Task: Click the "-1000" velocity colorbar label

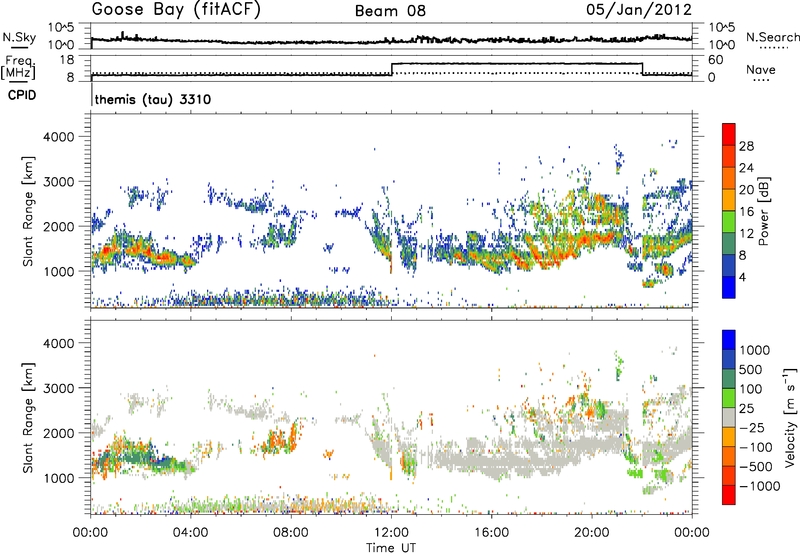Action: (760, 486)
